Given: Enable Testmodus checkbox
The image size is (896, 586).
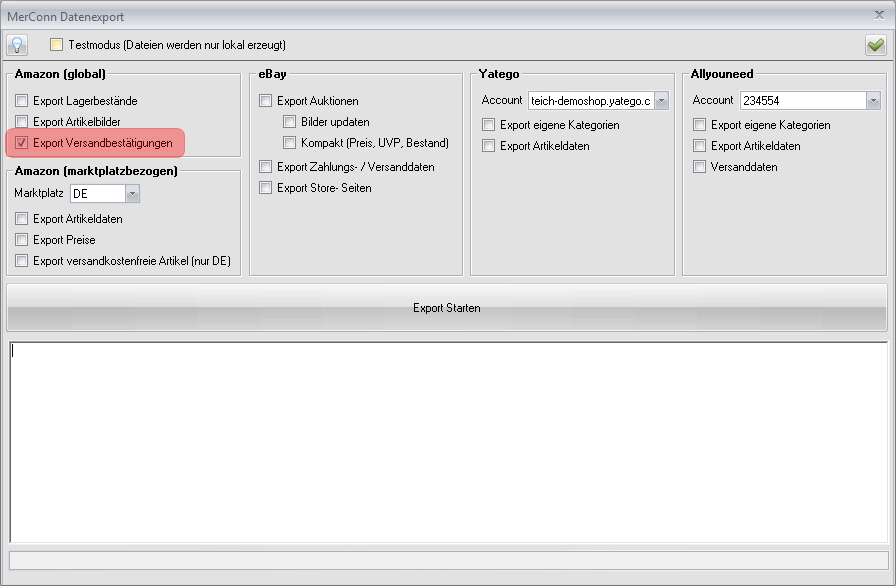Looking at the screenshot, I should [x=56, y=45].
